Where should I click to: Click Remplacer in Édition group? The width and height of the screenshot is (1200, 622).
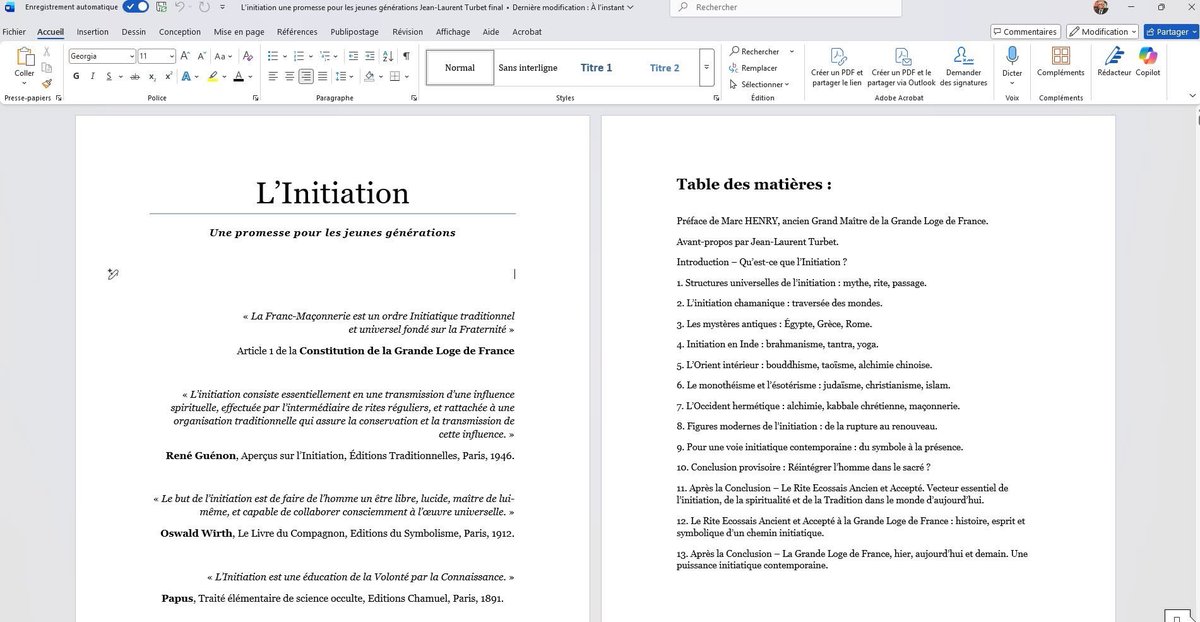click(753, 68)
